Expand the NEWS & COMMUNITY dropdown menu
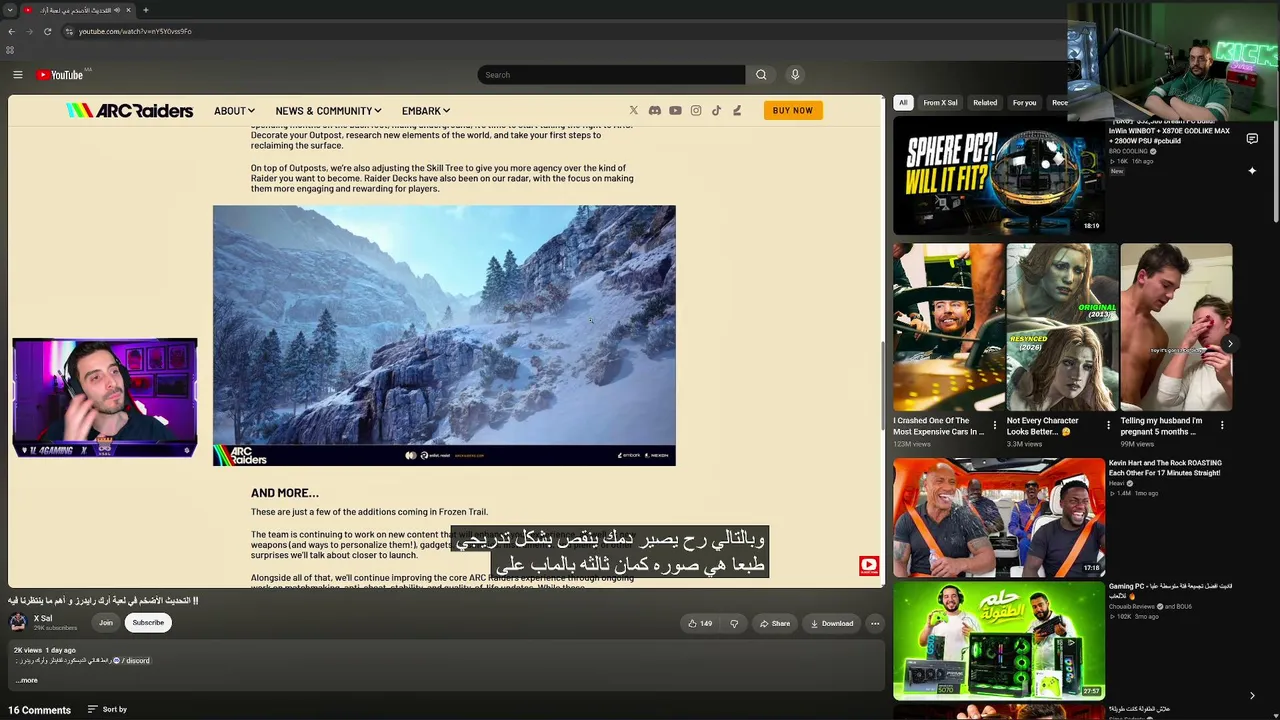 pyautogui.click(x=328, y=111)
